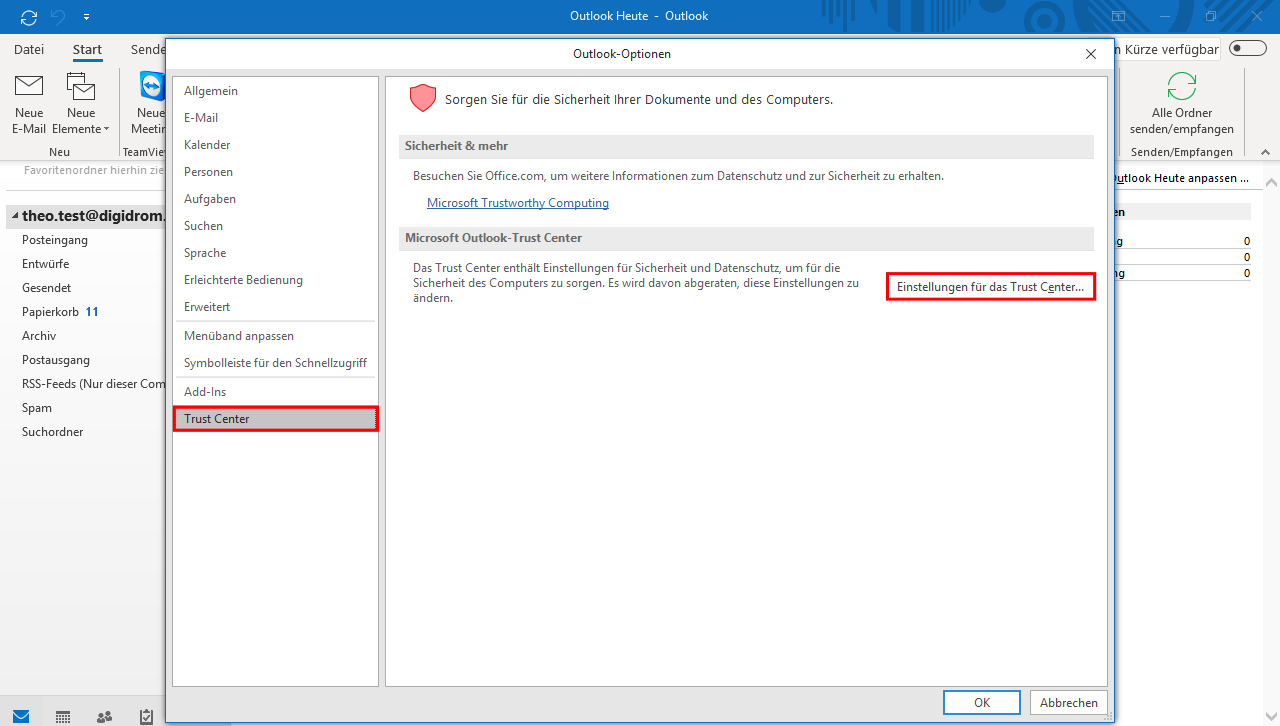The height and width of the screenshot is (726, 1280).
Task: Open the Quick Access Toolbar customize dropdown
Action: point(86,17)
